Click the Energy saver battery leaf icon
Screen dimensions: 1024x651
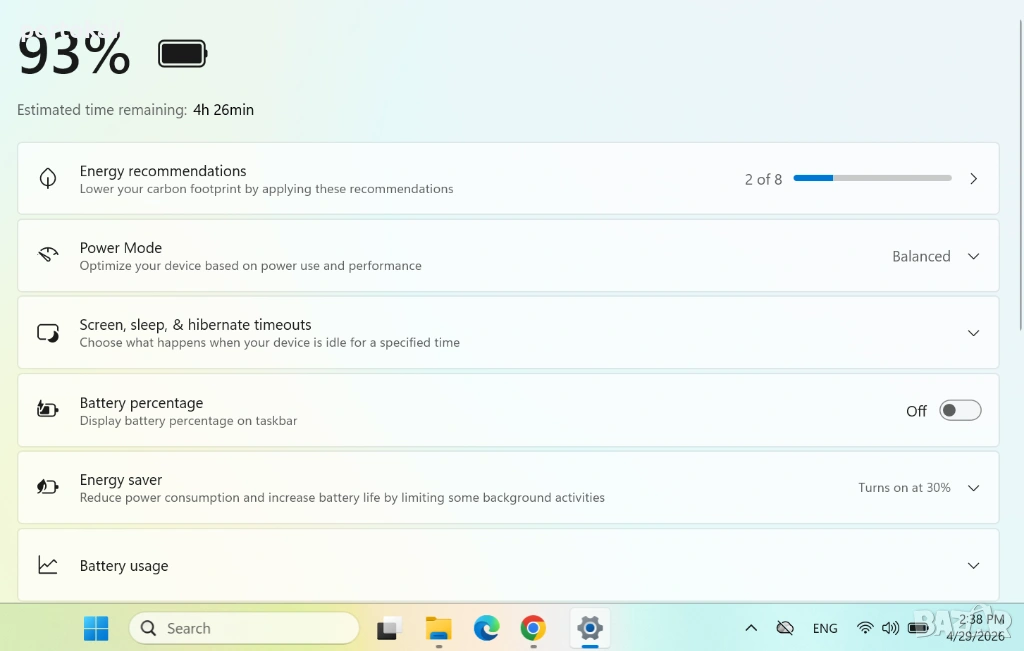coord(48,486)
